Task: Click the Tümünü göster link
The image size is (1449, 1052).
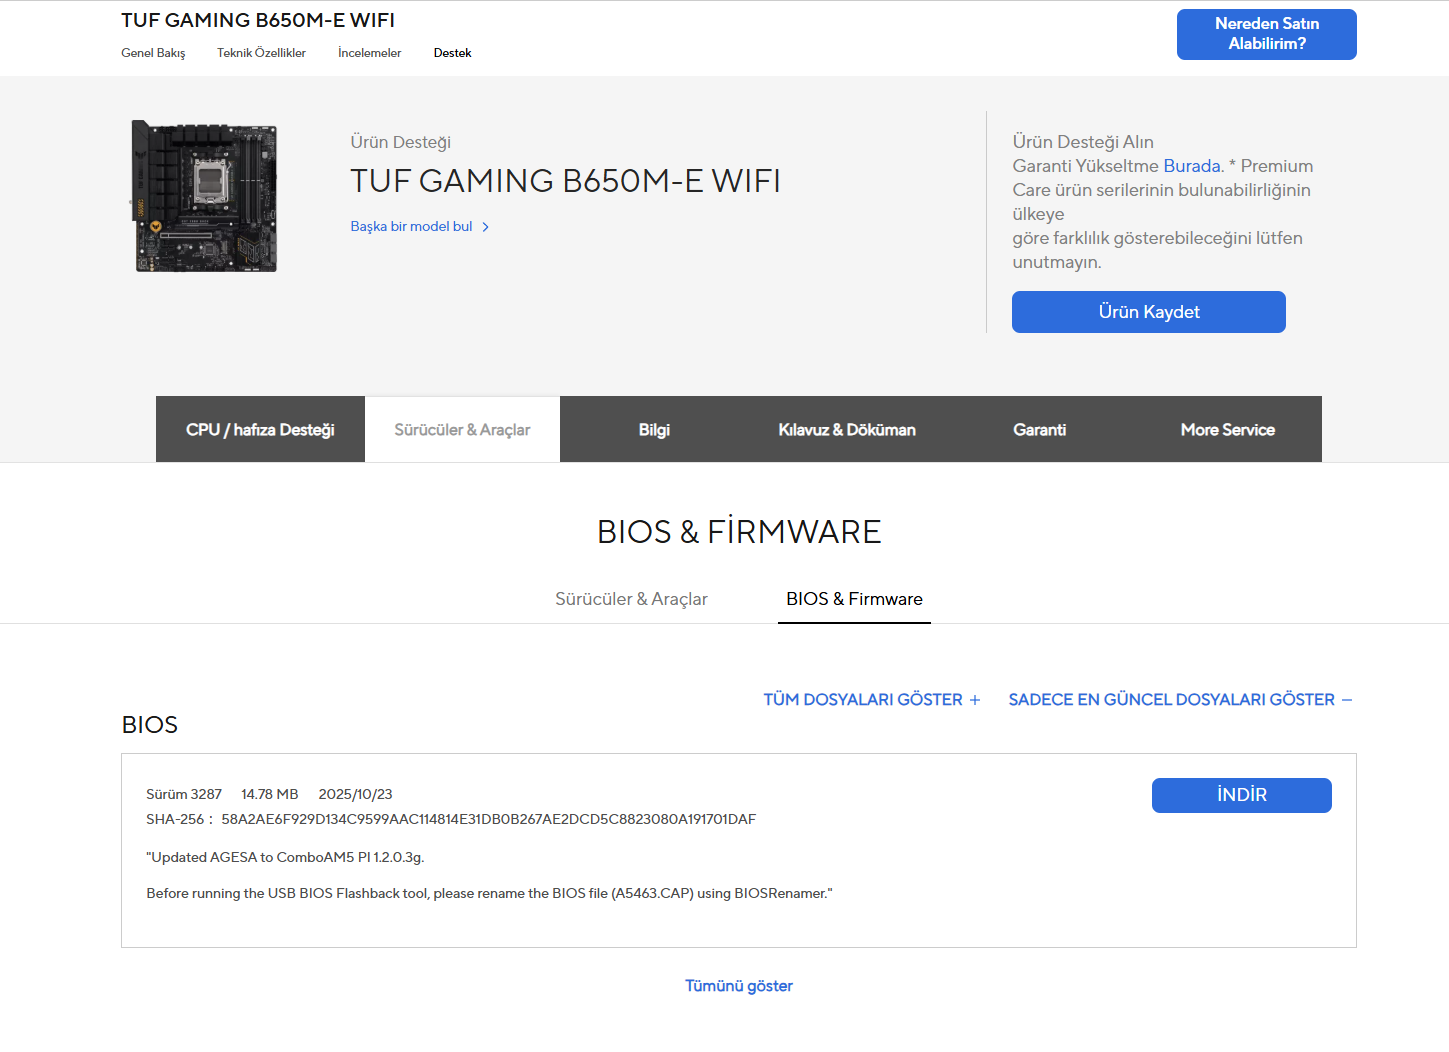Action: click(x=739, y=986)
